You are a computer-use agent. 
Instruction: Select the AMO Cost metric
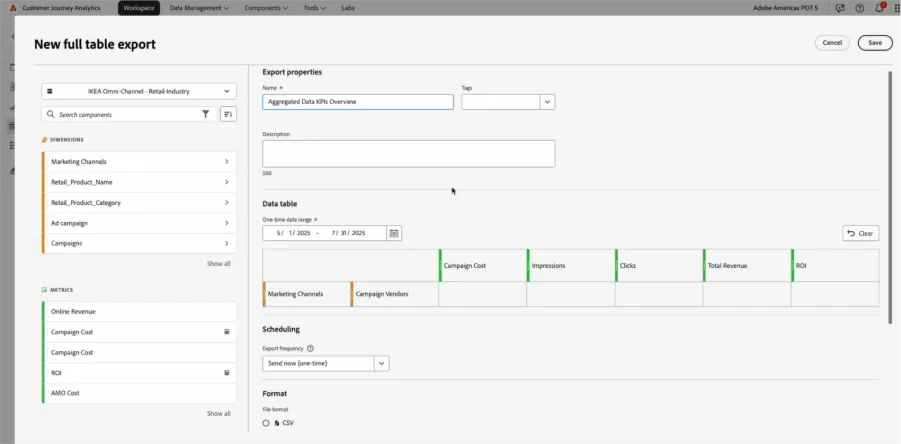click(x=139, y=393)
